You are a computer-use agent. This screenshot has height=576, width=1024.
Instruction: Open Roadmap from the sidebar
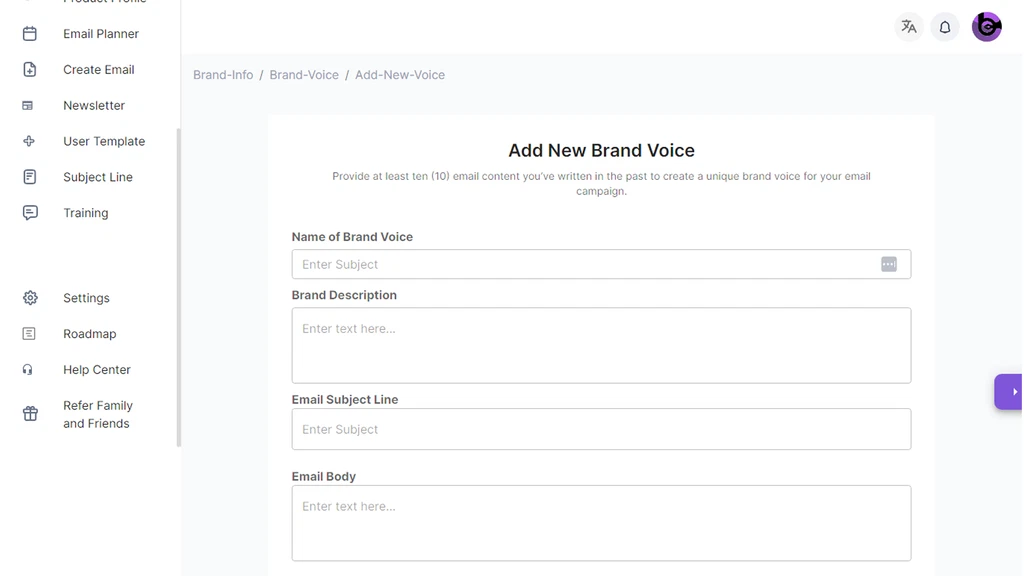point(89,334)
